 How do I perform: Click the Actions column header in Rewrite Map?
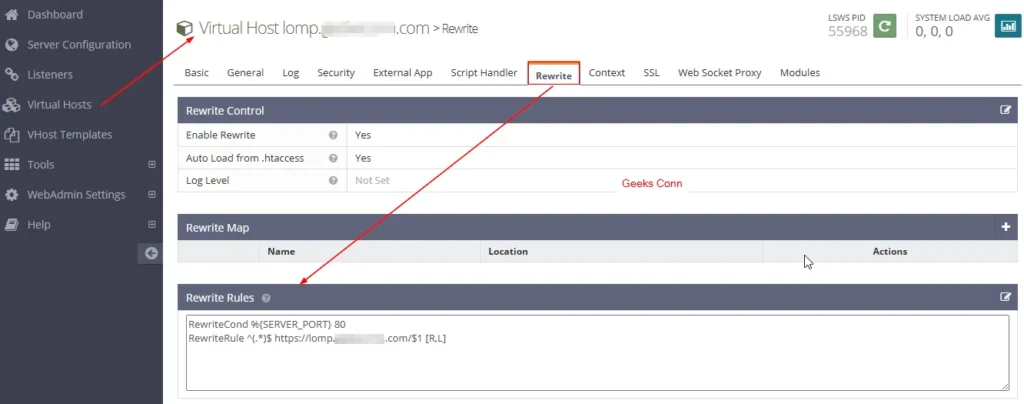tap(889, 251)
